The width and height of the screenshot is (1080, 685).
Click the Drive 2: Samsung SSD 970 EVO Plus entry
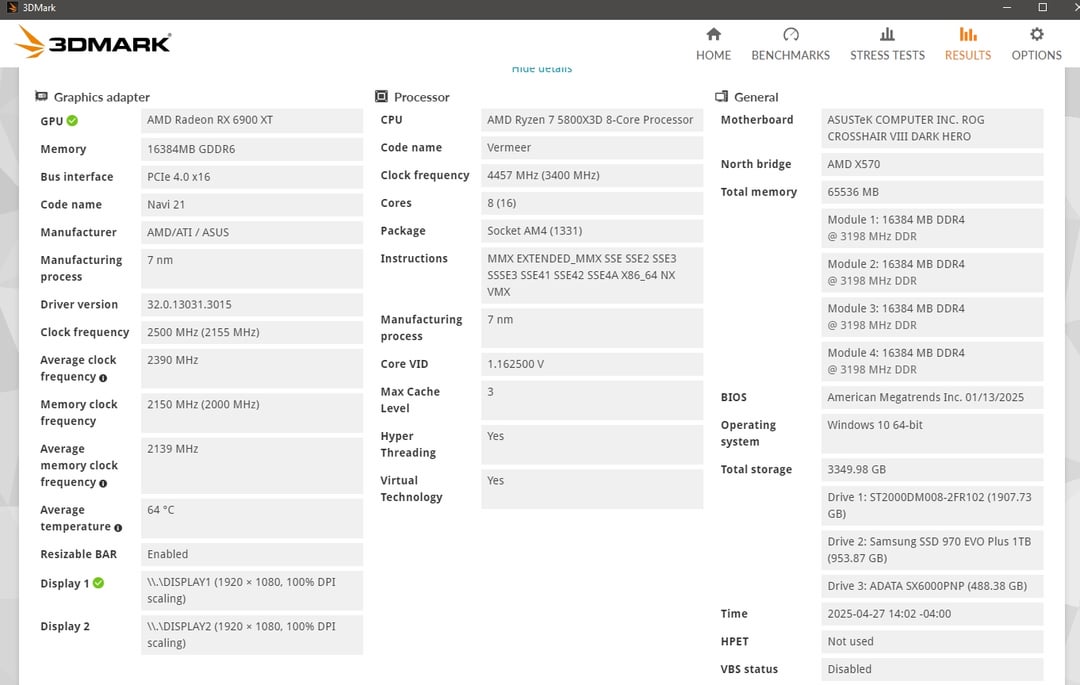pyautogui.click(x=932, y=549)
